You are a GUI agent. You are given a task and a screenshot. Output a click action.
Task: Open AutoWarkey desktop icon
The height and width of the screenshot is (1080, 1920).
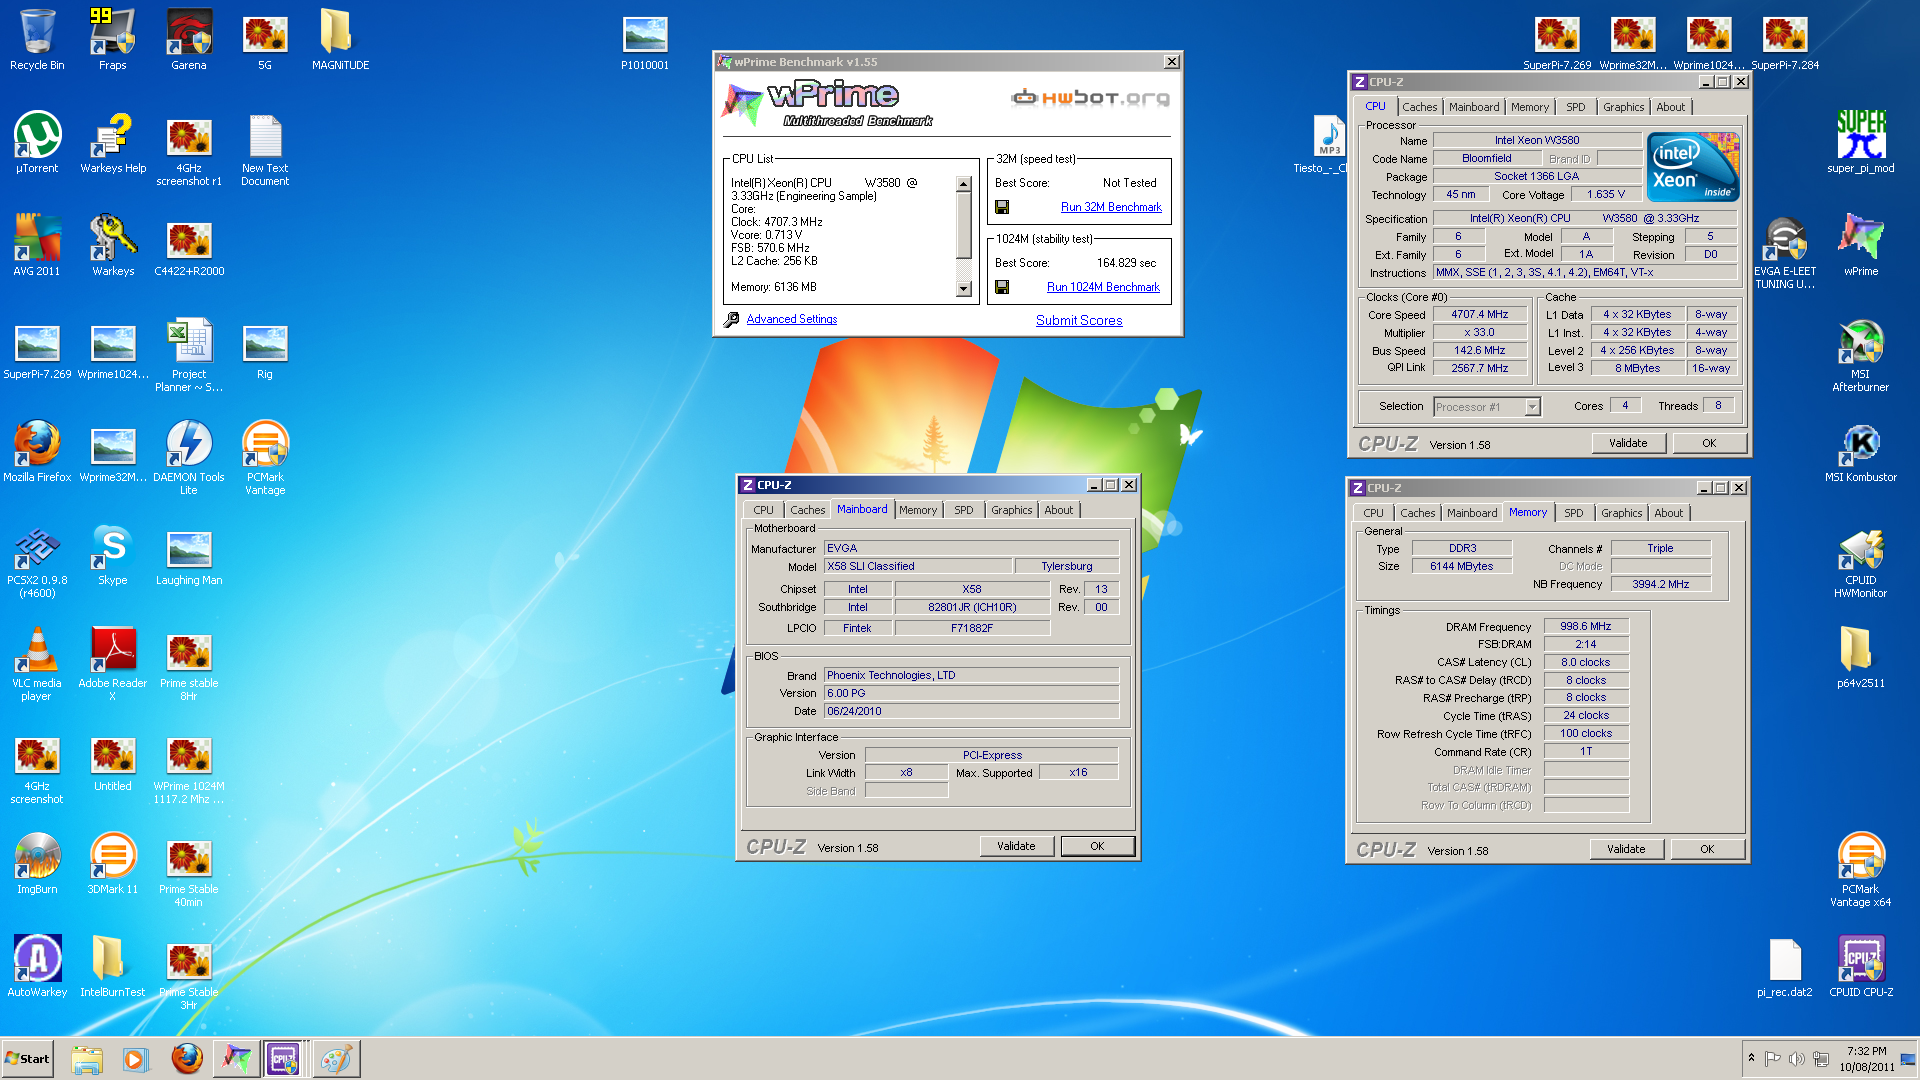coord(37,967)
